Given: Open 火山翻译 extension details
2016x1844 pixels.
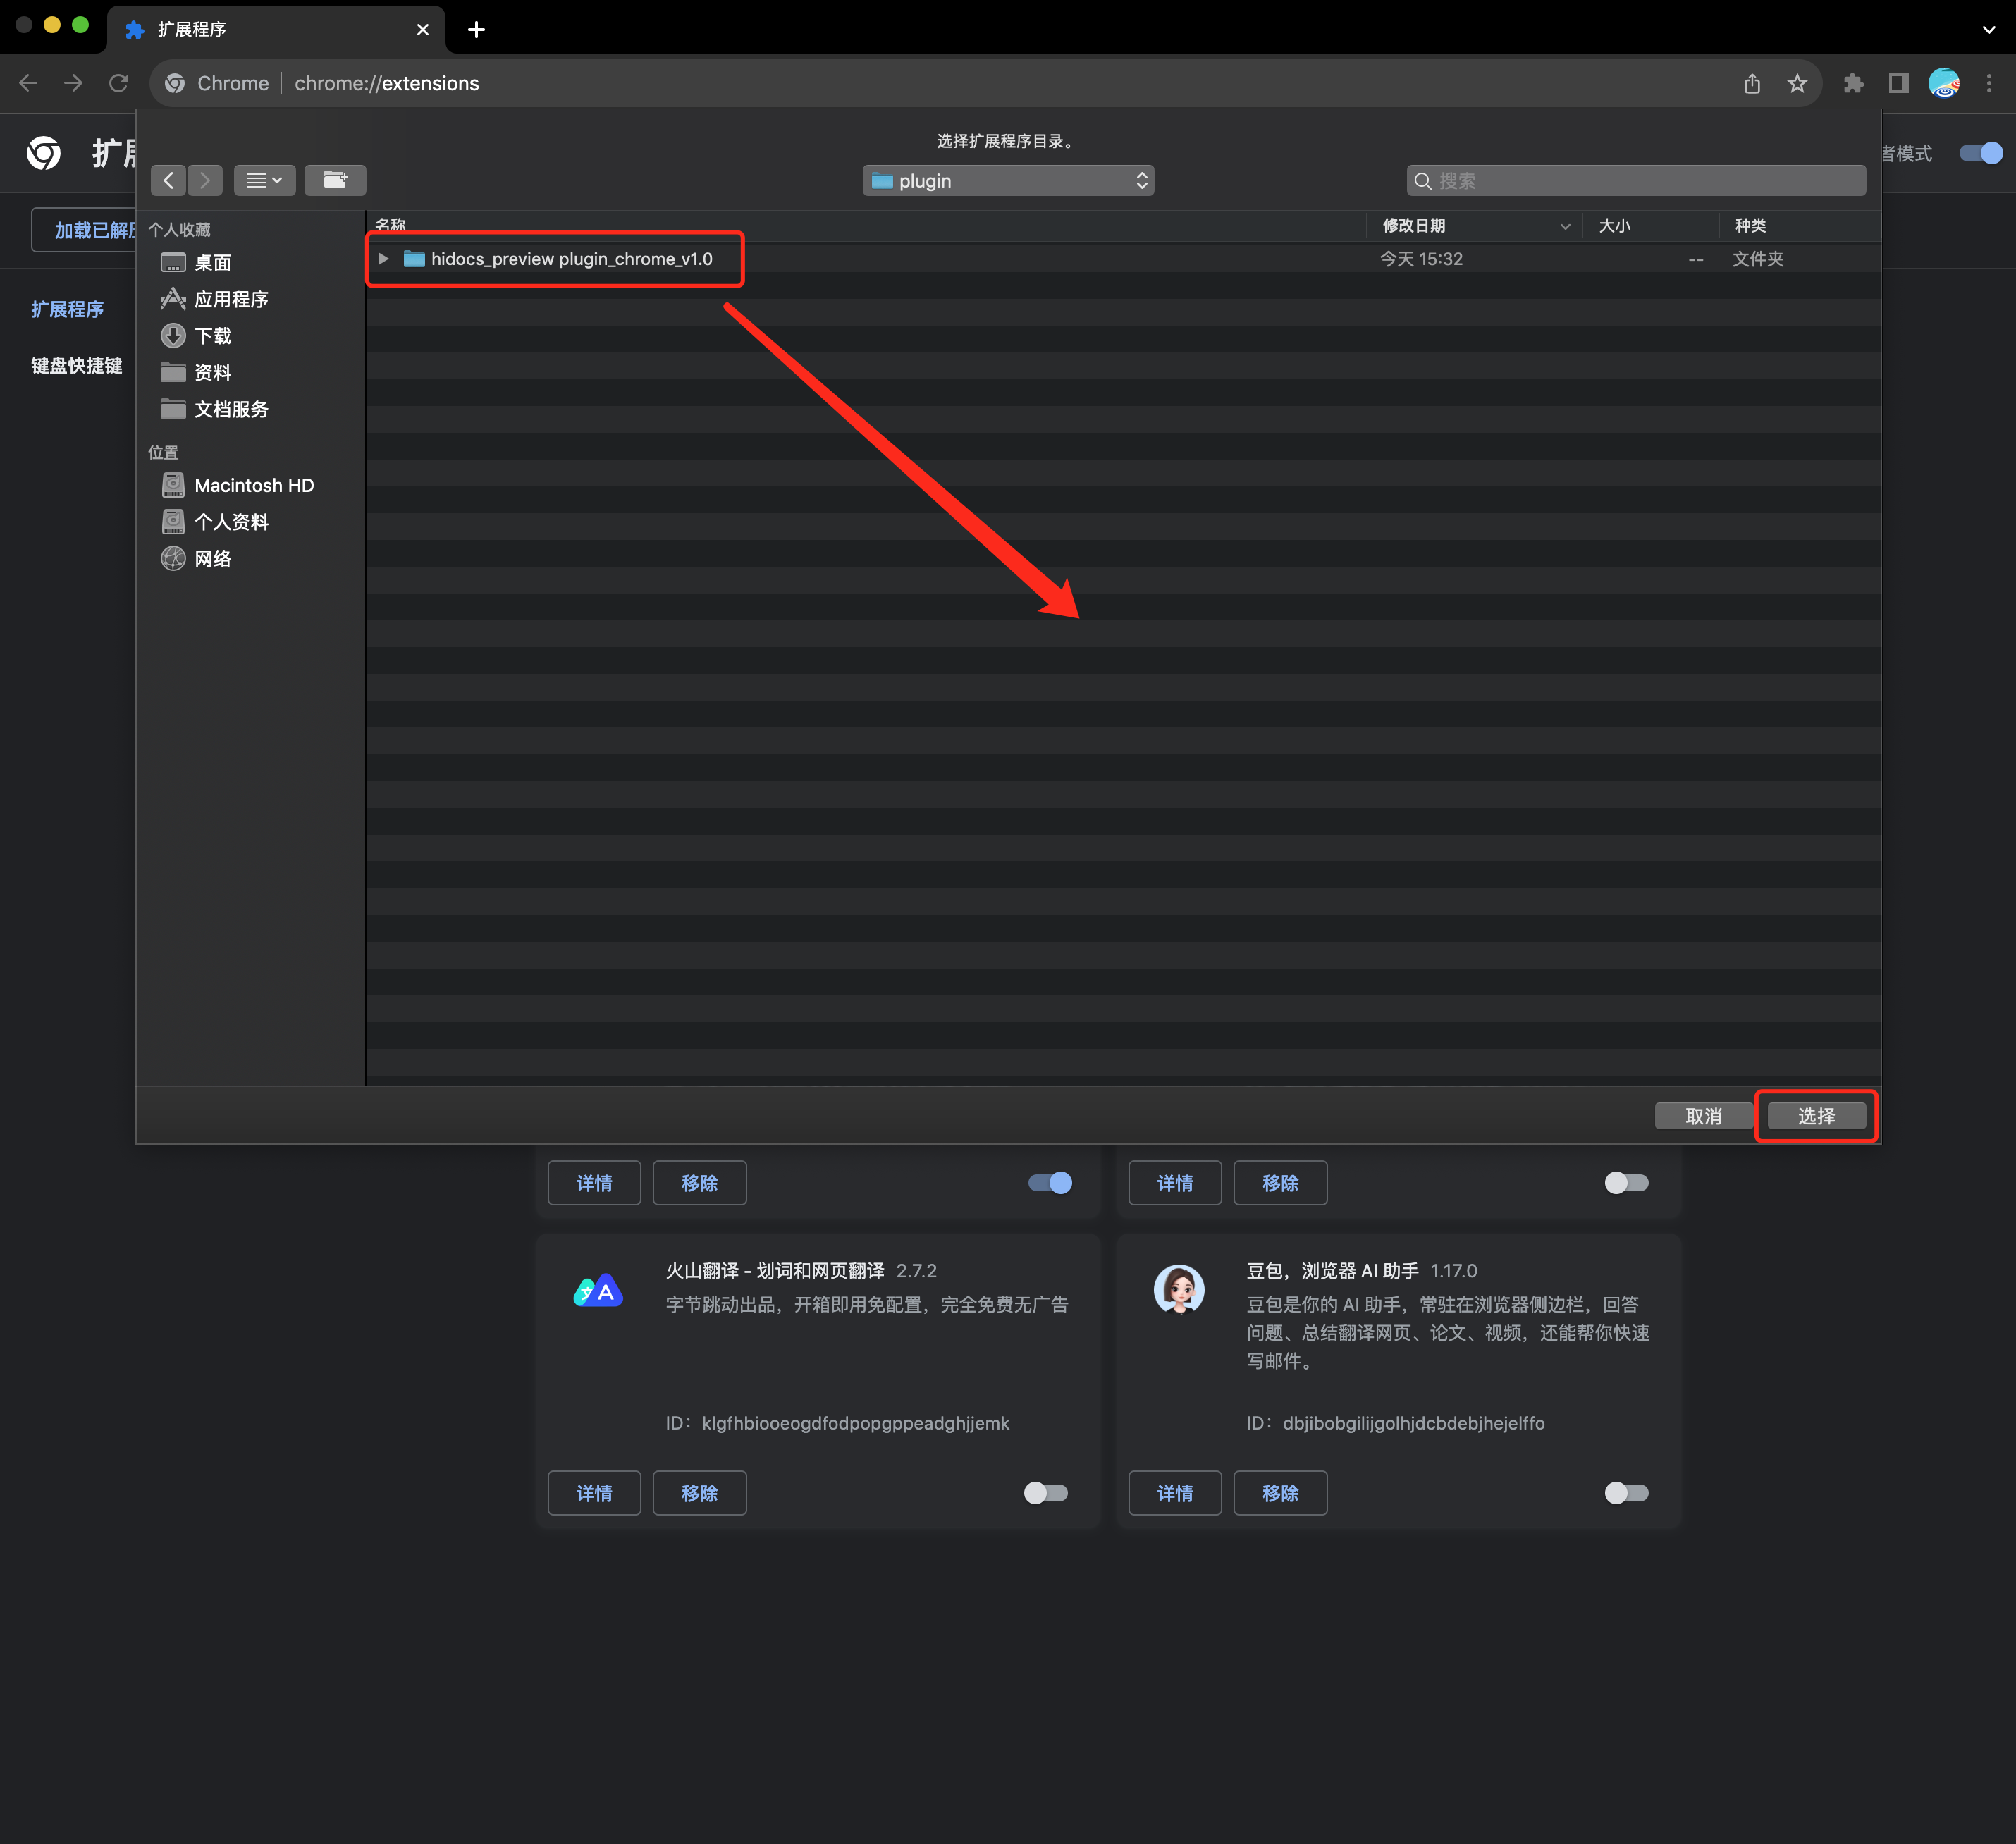Looking at the screenshot, I should [x=594, y=1493].
